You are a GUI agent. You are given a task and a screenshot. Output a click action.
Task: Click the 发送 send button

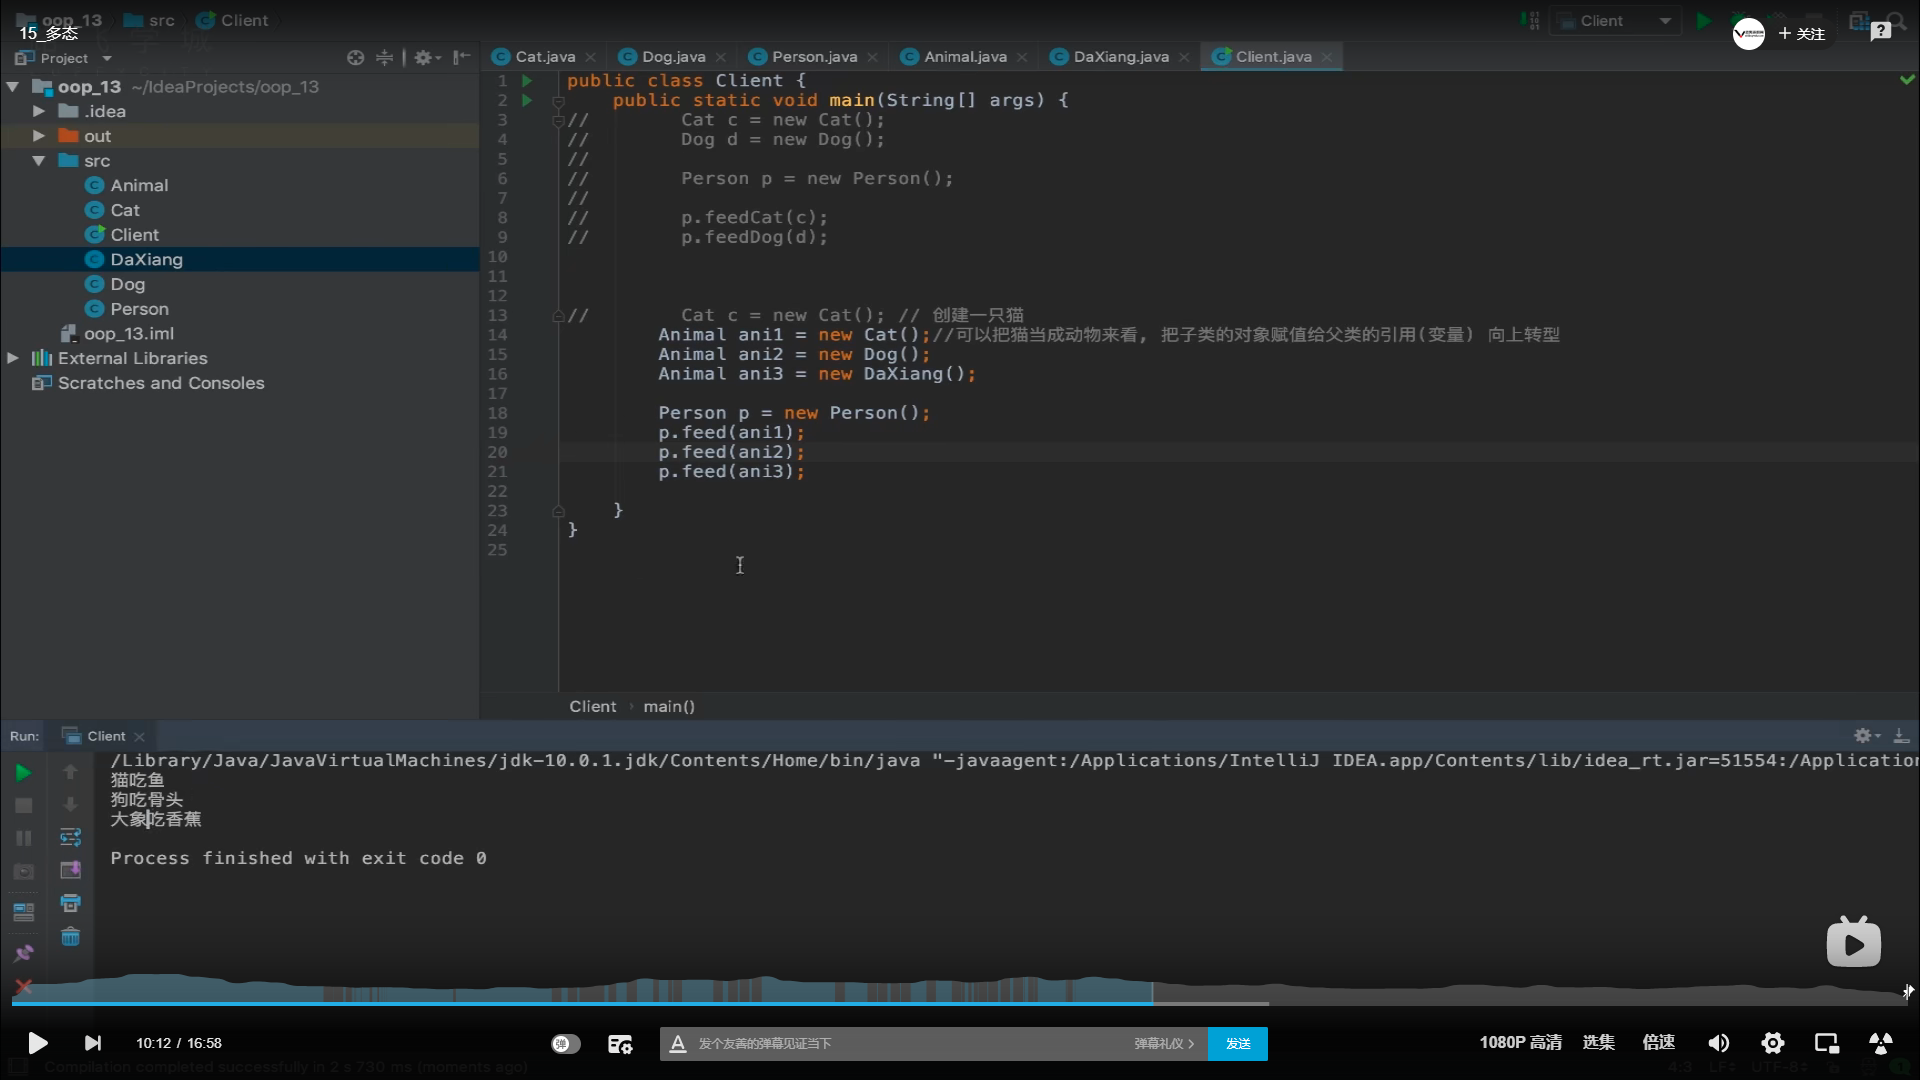coord(1237,1043)
